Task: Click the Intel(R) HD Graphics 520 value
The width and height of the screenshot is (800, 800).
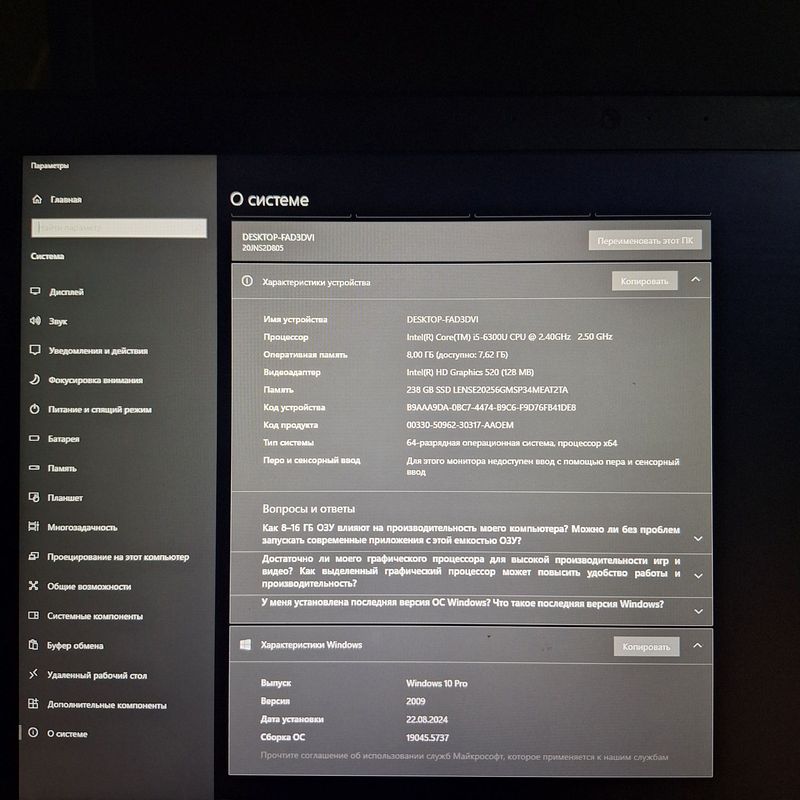Action: pyautogui.click(x=470, y=372)
